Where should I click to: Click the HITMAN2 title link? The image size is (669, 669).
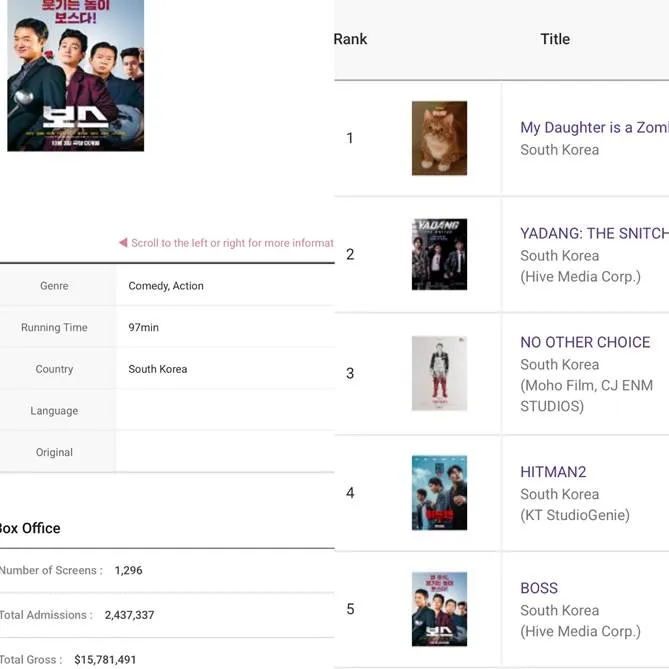(x=553, y=472)
